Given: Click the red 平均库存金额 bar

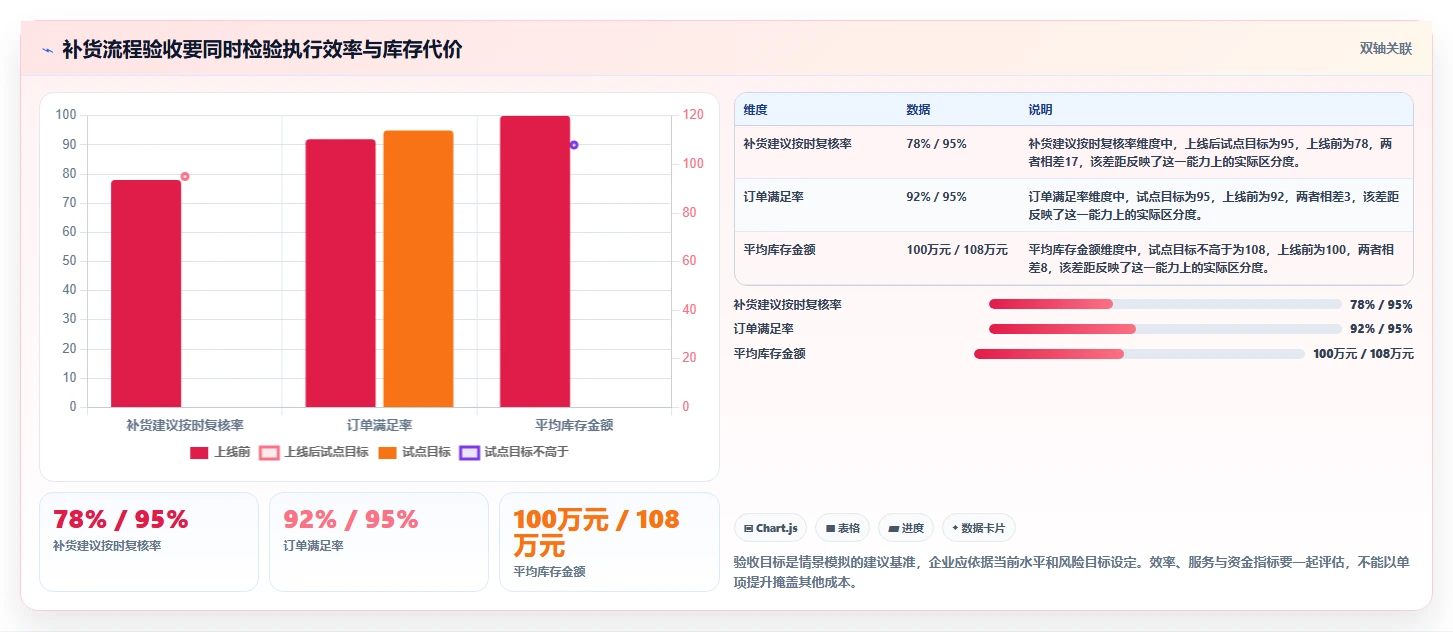Looking at the screenshot, I should (535, 261).
